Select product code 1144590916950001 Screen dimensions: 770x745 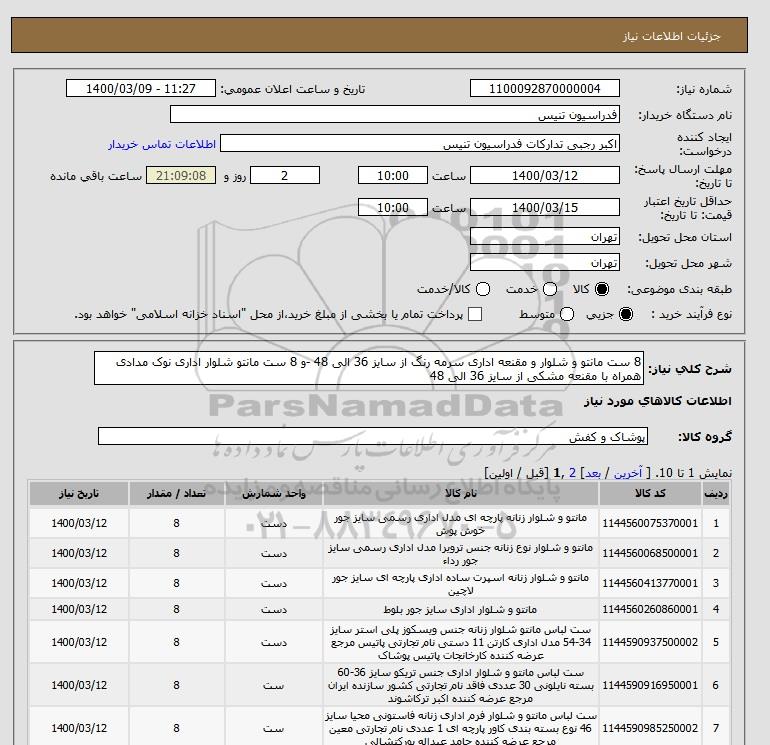point(650,686)
